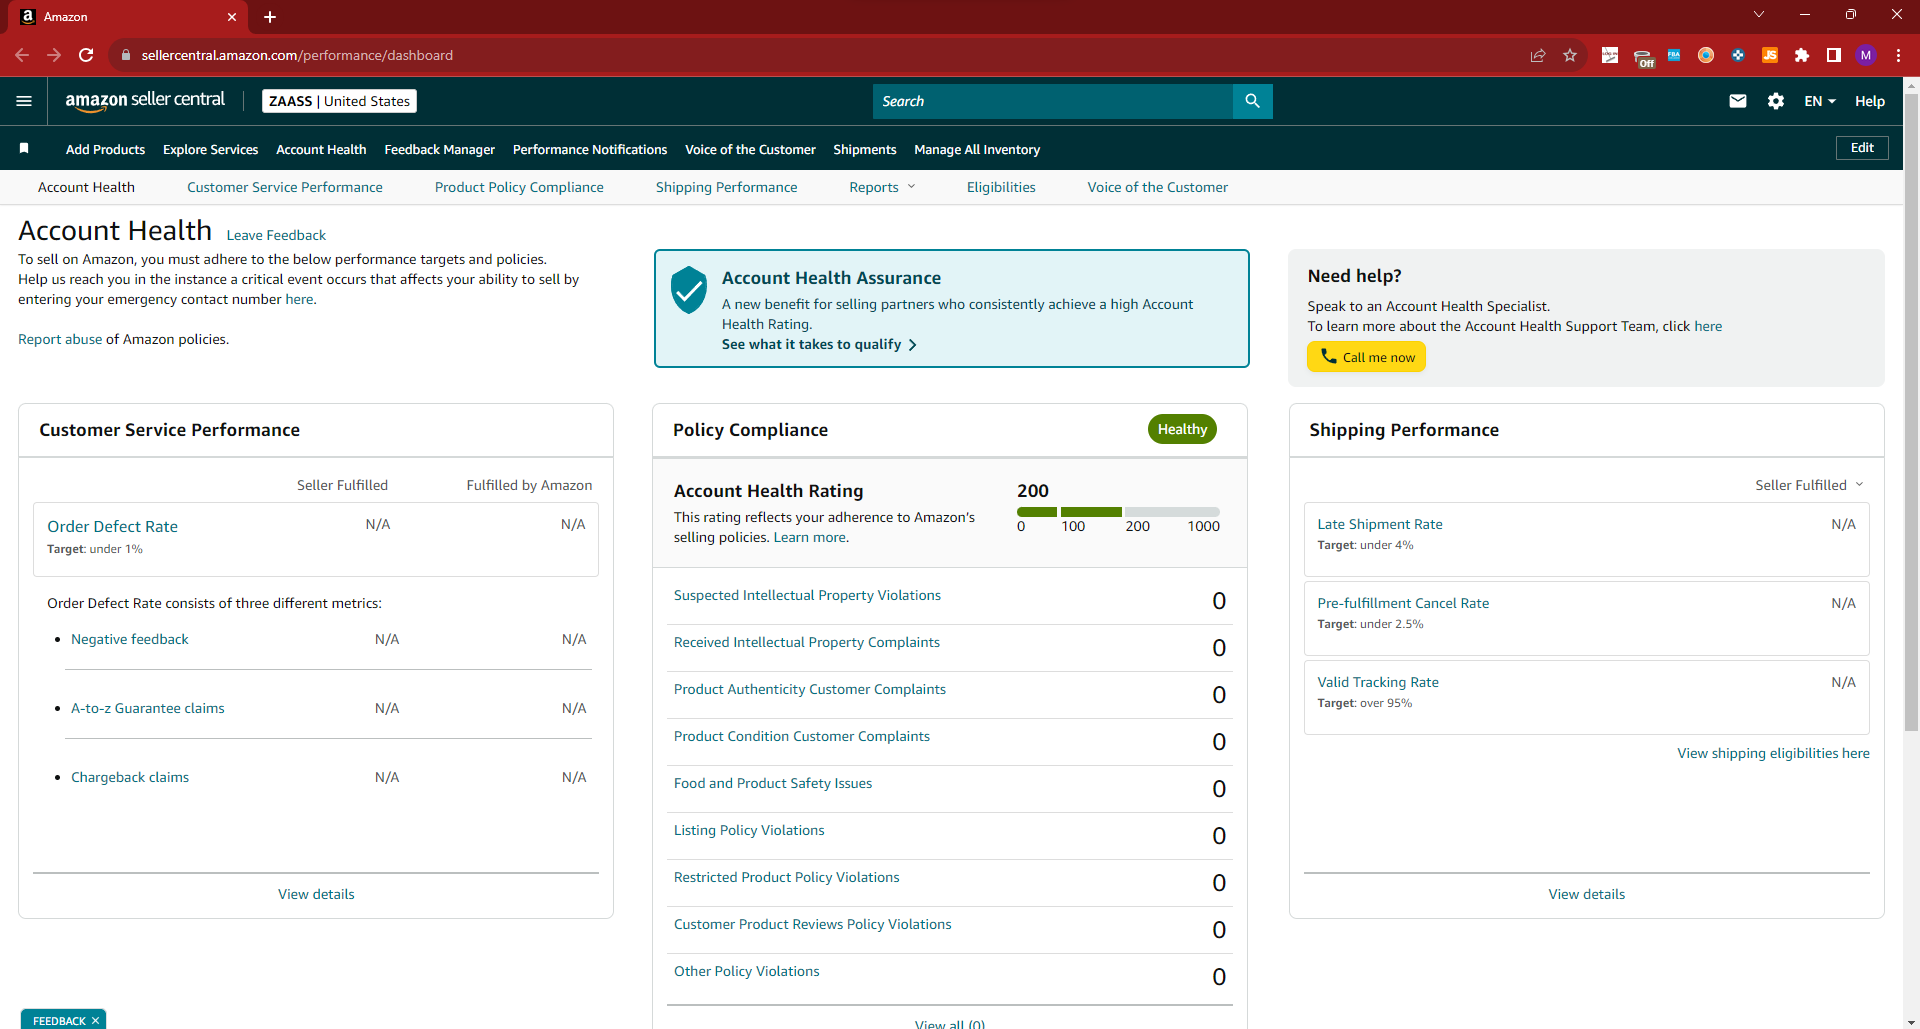Expand the Reports dropdown
Image resolution: width=1920 pixels, height=1029 pixels.
click(882, 187)
